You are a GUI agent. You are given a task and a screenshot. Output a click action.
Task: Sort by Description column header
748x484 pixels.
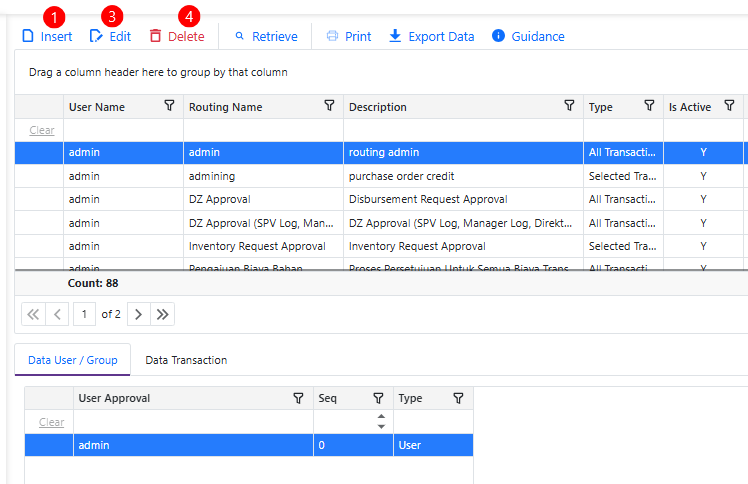[x=378, y=107]
